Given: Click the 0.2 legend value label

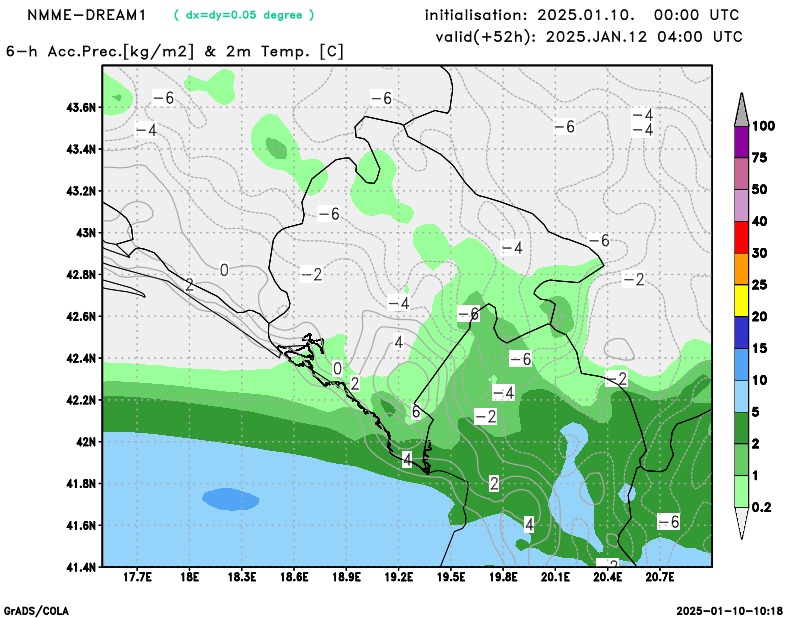Looking at the screenshot, I should coord(761,507).
